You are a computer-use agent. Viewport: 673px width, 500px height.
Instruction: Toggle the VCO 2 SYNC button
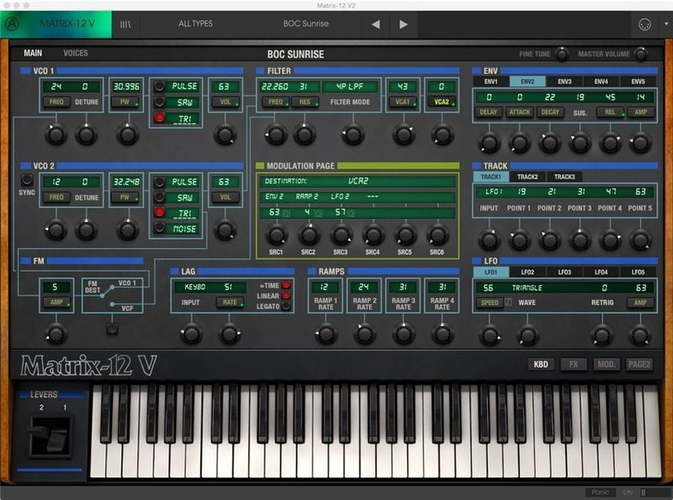click(27, 180)
